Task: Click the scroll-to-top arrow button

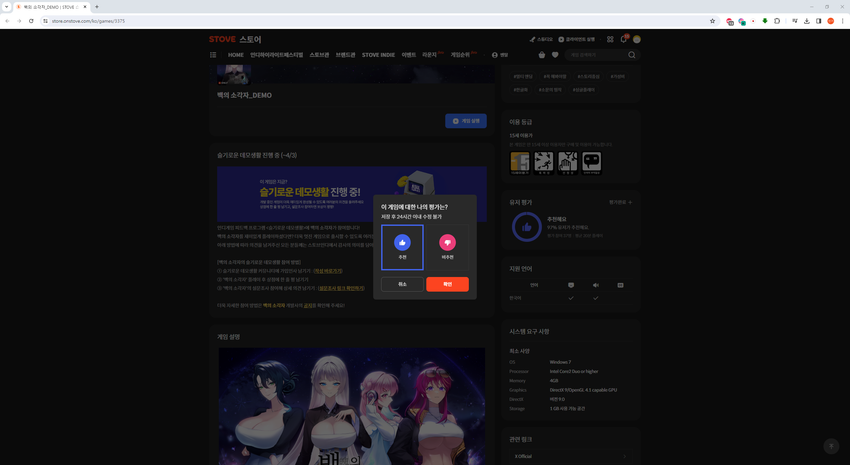Action: [831, 446]
